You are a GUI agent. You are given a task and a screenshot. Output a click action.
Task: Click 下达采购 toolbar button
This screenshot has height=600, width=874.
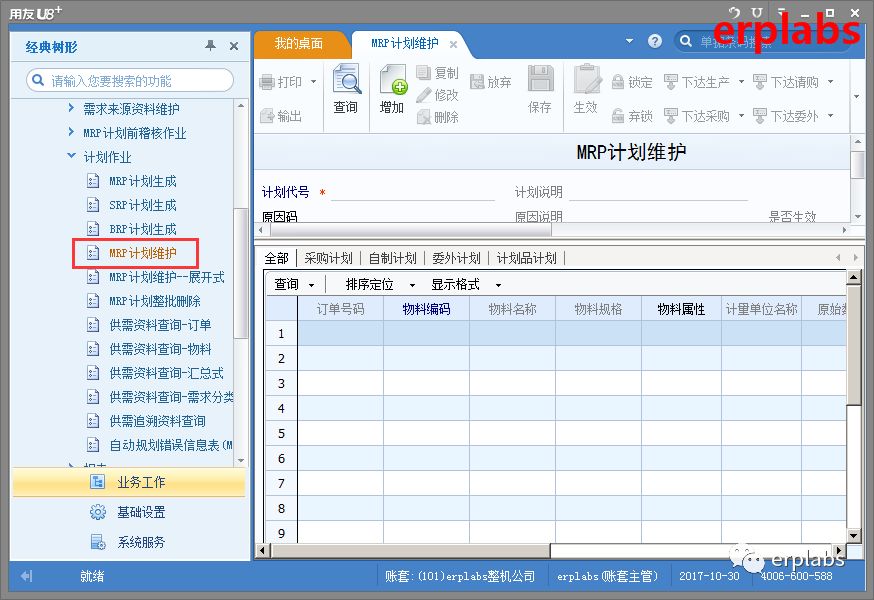tap(697, 116)
